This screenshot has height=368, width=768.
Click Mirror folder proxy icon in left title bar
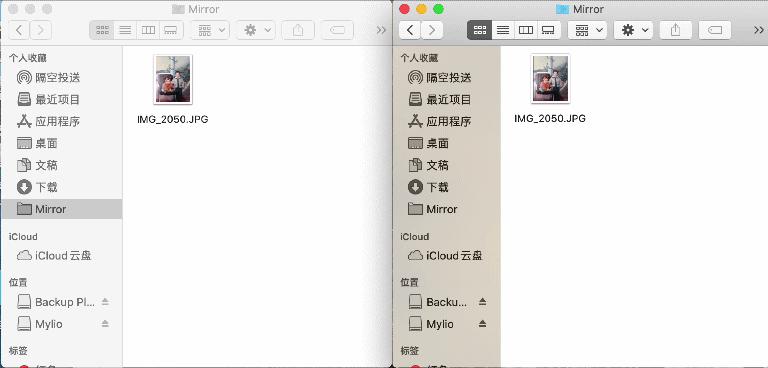click(179, 9)
